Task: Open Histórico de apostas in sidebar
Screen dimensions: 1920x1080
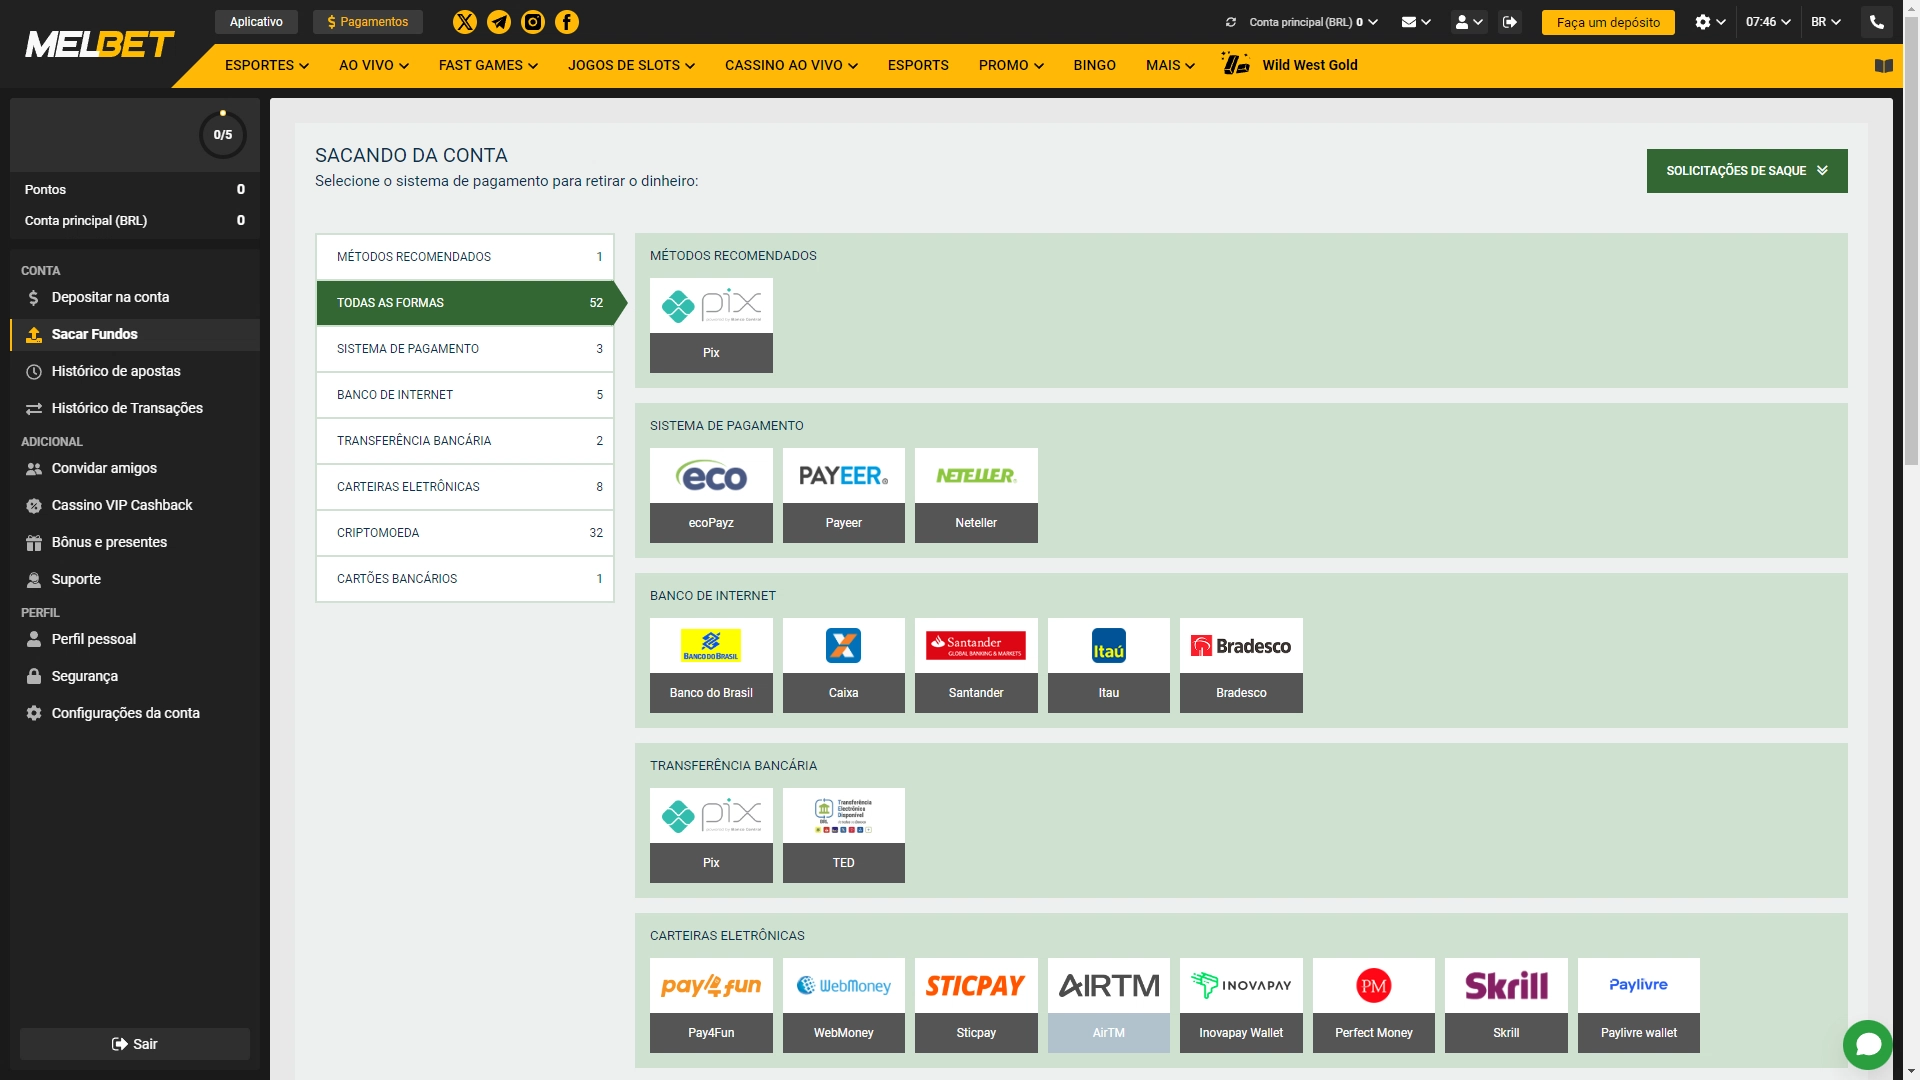Action: [135, 371]
